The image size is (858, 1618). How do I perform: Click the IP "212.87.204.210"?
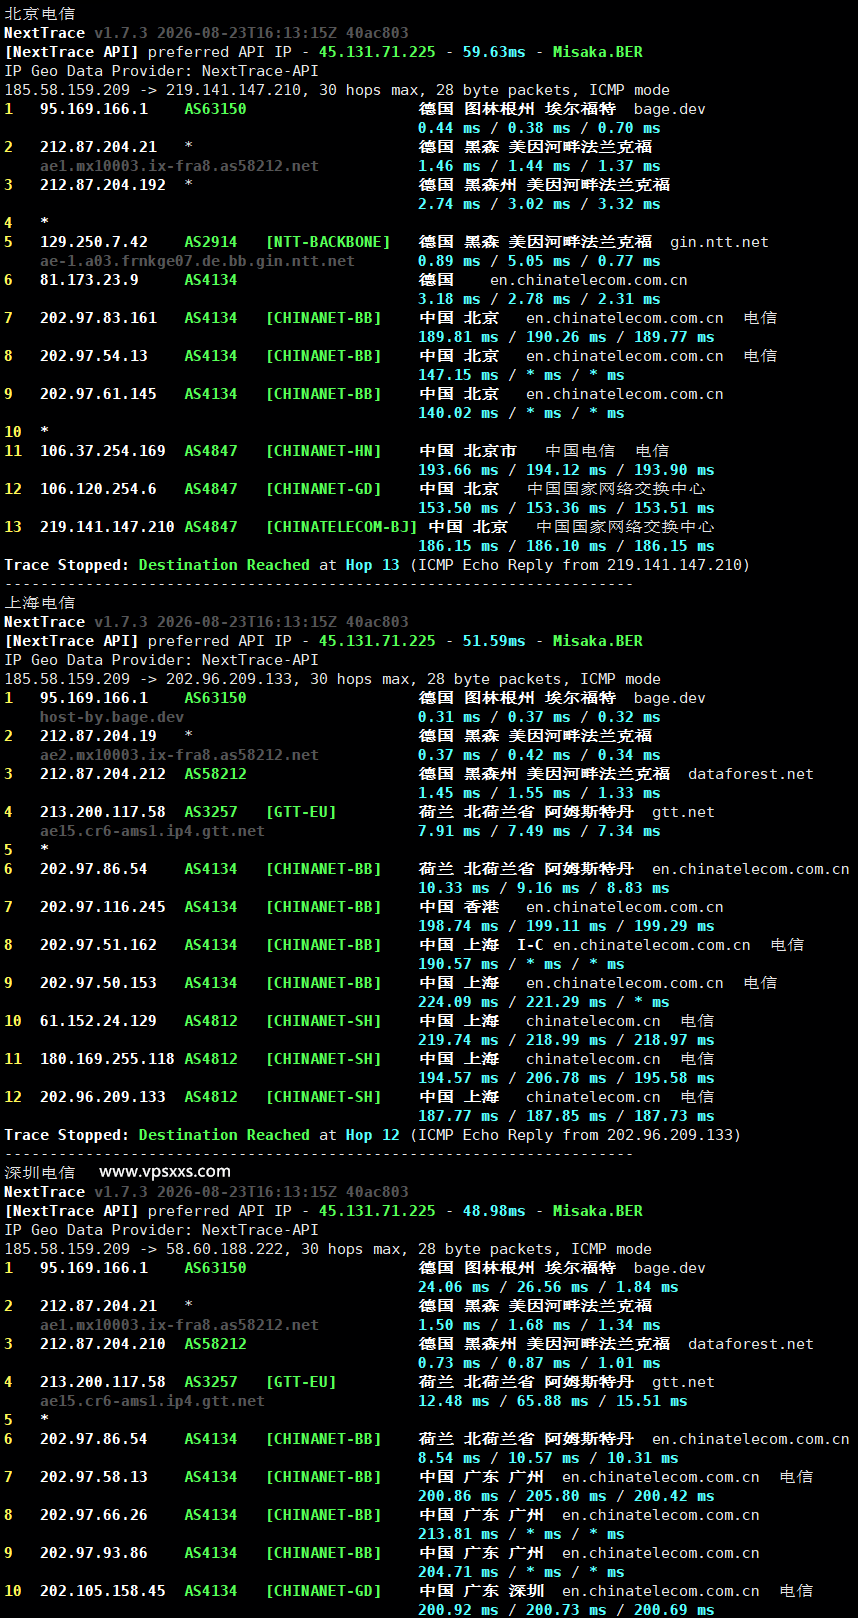tap(103, 1344)
